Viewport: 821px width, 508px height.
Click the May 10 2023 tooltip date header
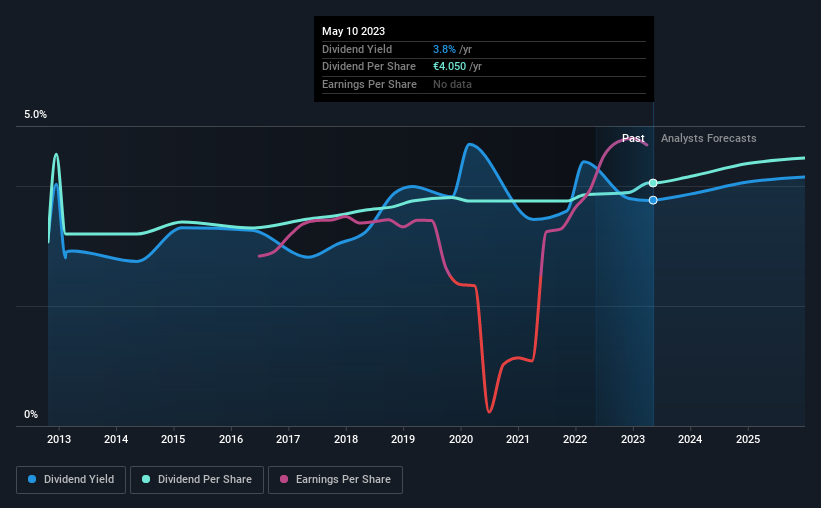pos(353,31)
